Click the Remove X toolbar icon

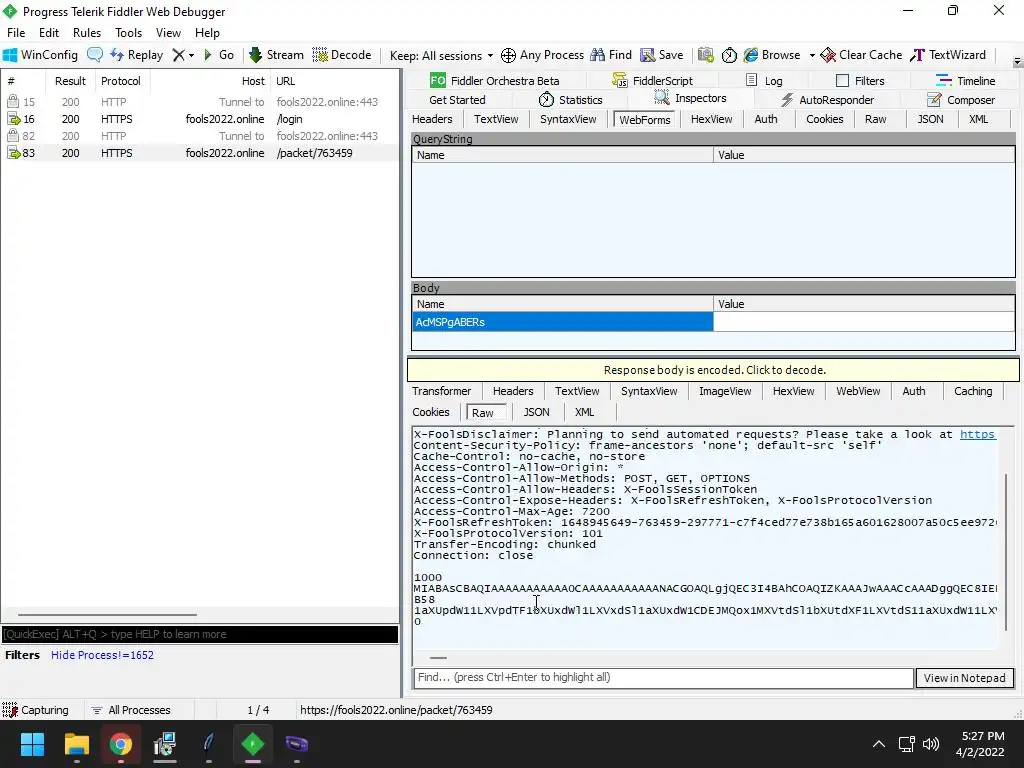coord(178,55)
